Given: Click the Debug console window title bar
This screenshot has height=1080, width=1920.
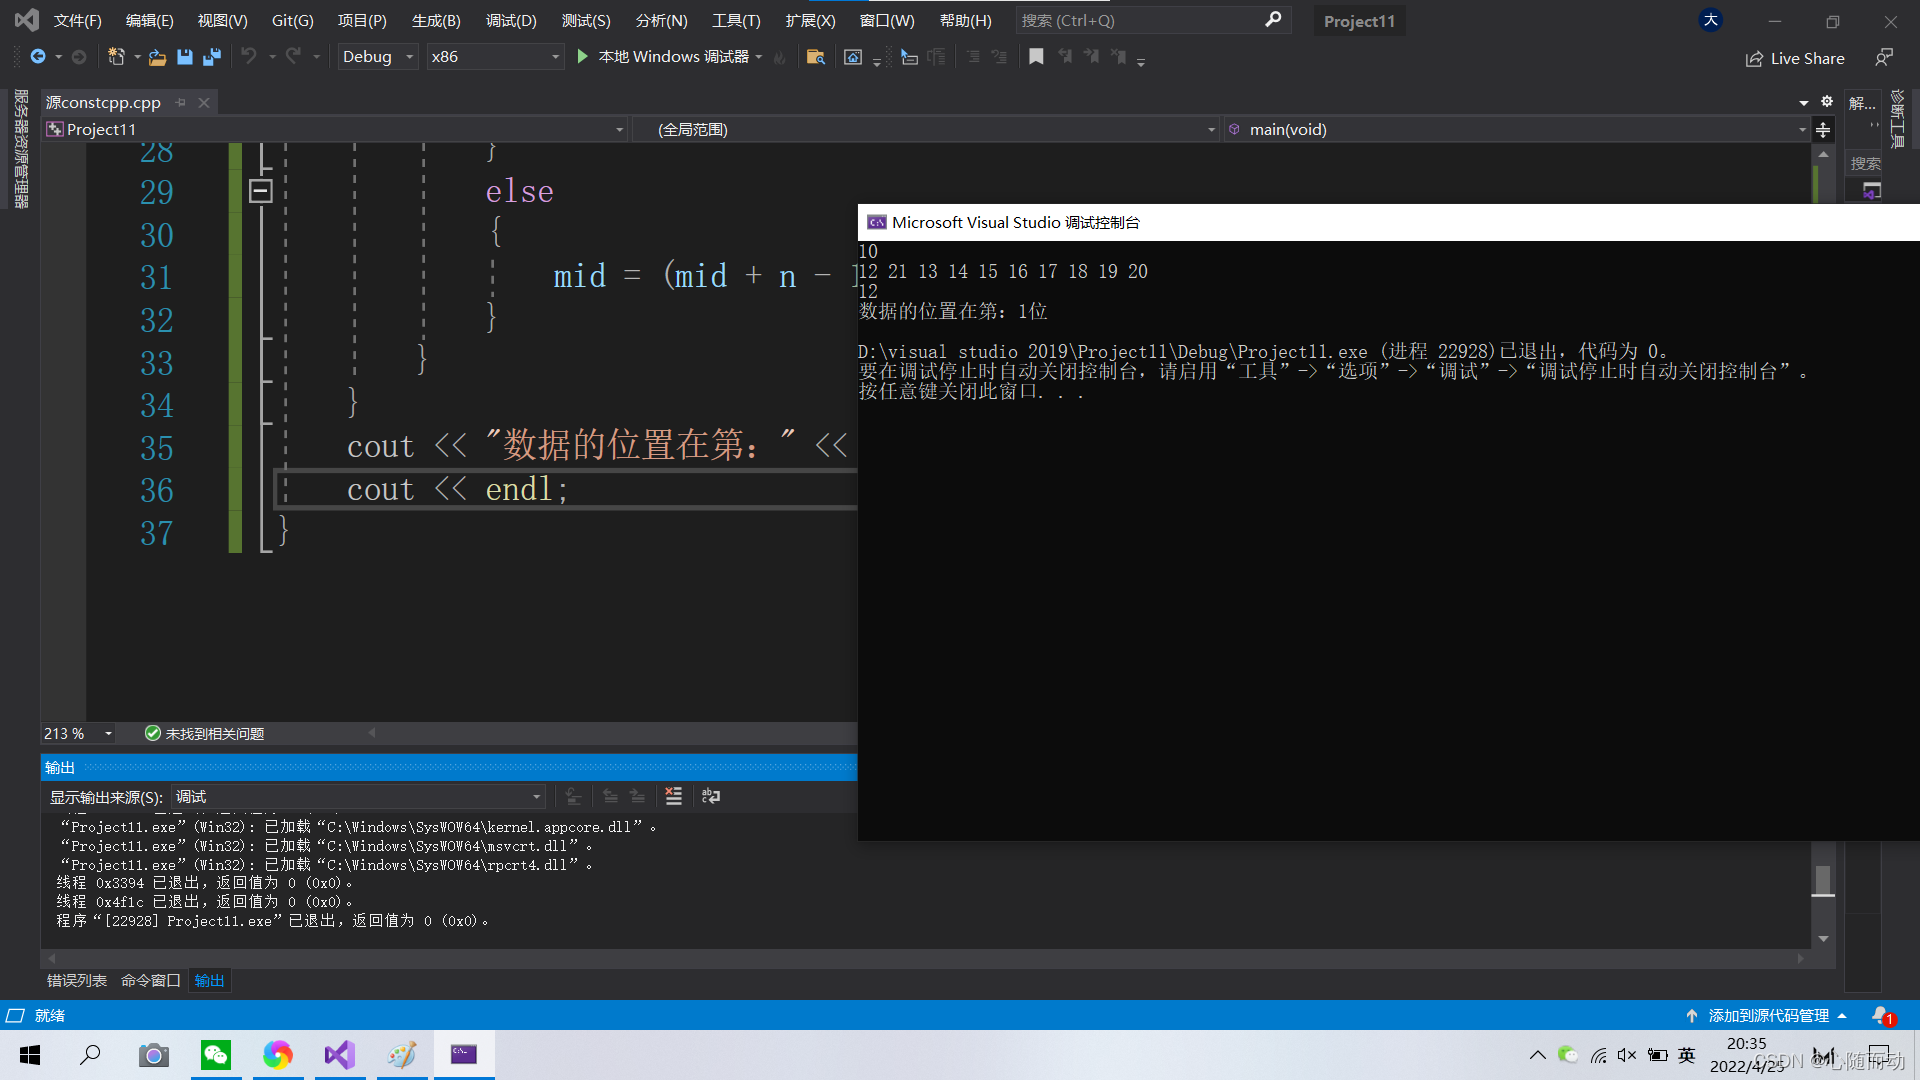Looking at the screenshot, I should click(x=1388, y=222).
